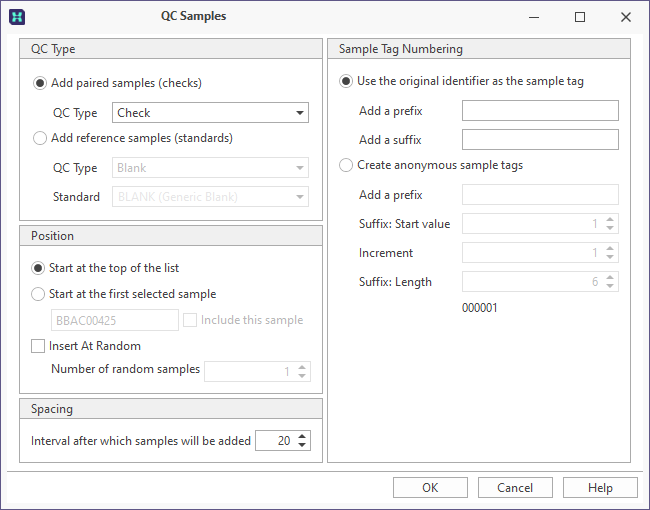Open the Check QC Type dropdown

coord(210,113)
